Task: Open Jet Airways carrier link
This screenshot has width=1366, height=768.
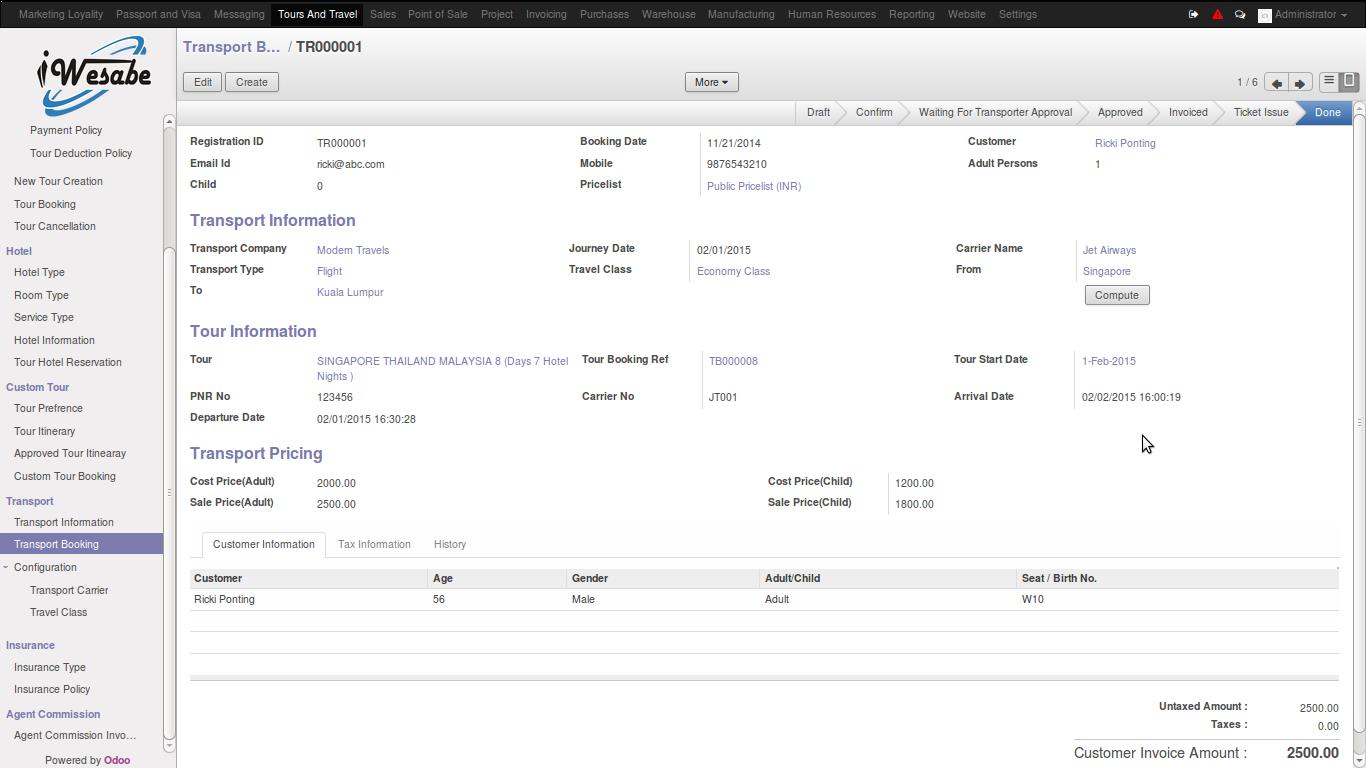Action: click(1109, 250)
